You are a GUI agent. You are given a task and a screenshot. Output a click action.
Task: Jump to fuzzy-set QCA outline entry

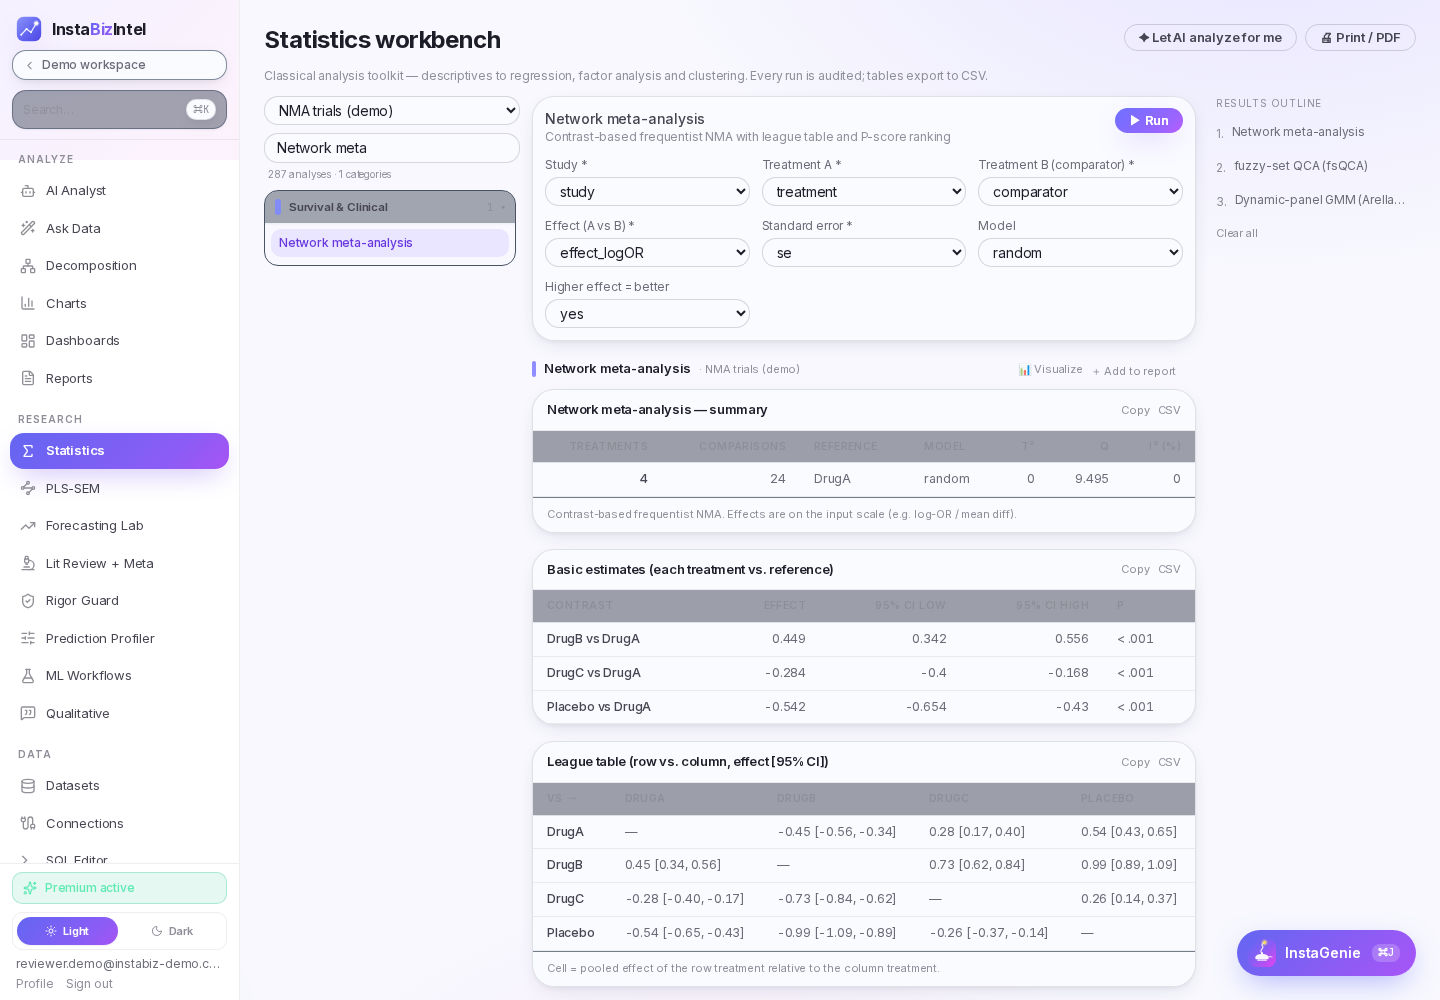(1300, 166)
